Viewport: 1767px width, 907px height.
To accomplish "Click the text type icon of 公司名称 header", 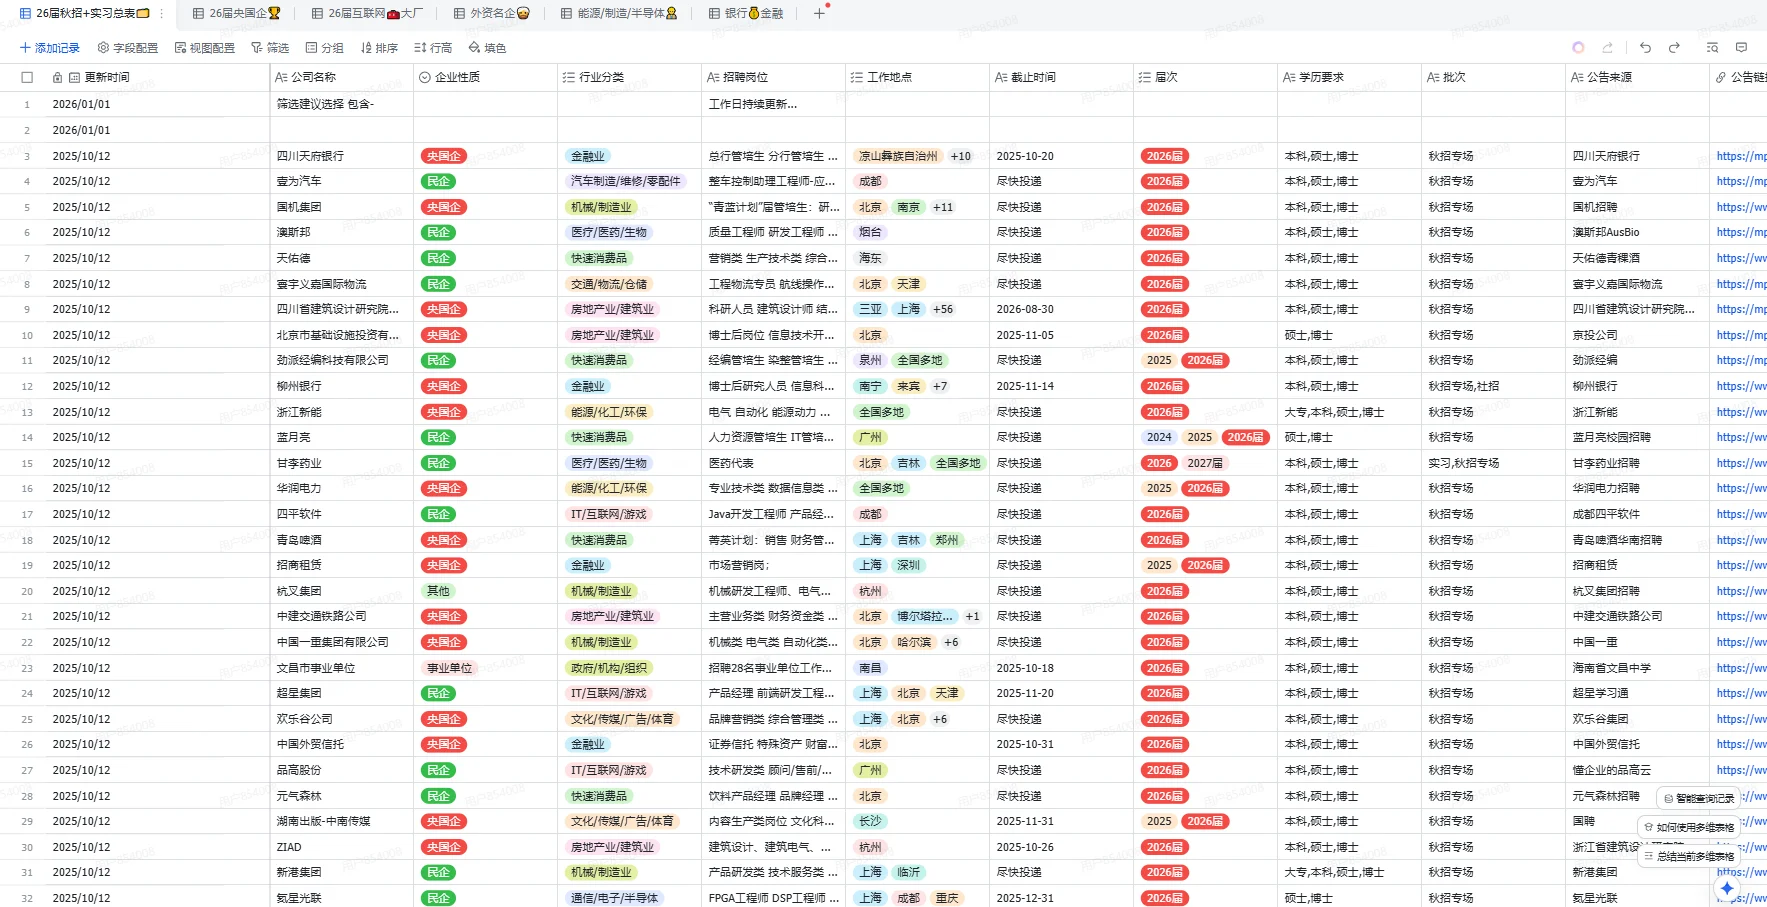I will click(x=281, y=77).
